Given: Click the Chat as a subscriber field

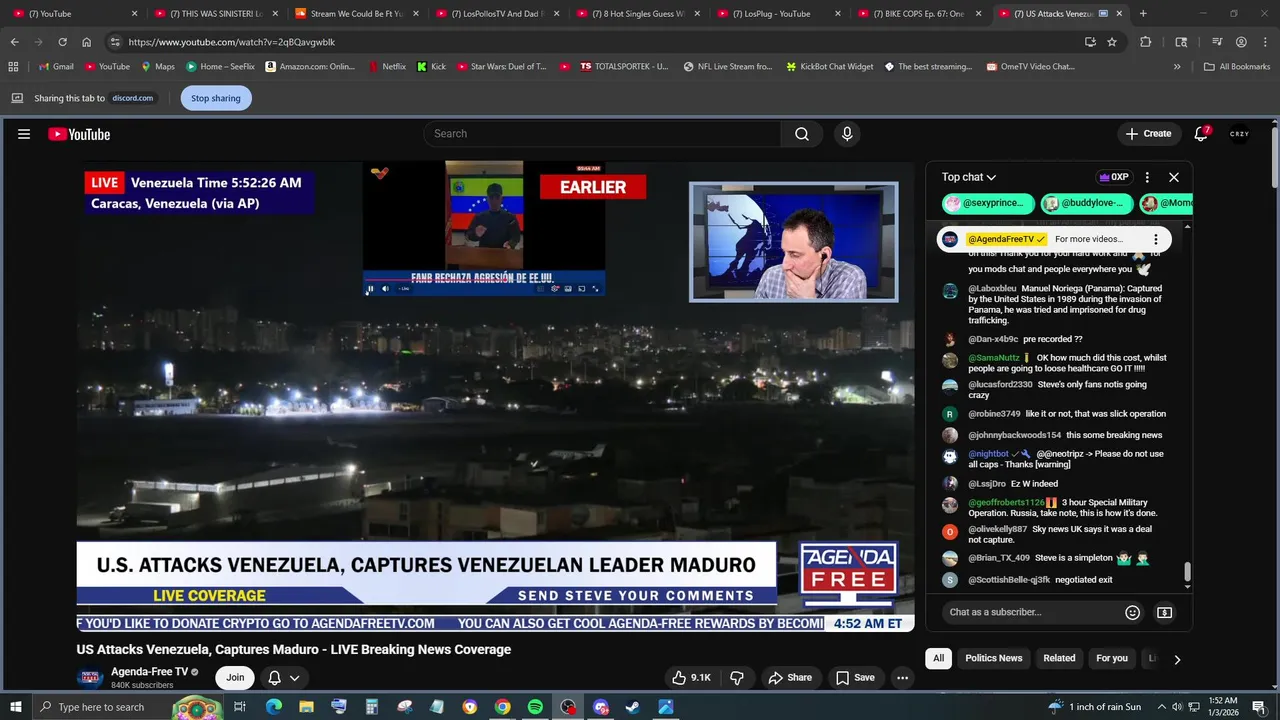Looking at the screenshot, I should click(x=1033, y=612).
